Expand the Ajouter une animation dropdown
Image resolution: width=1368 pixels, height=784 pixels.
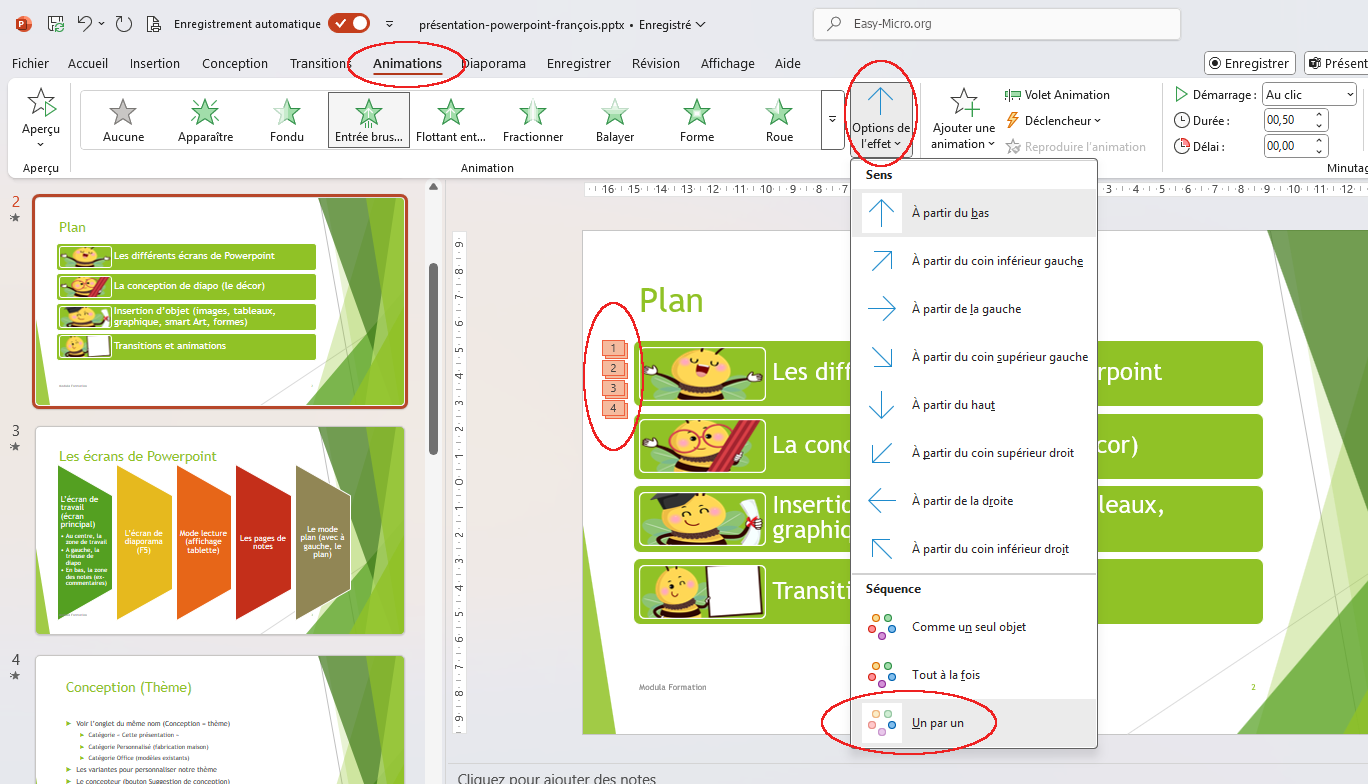pos(963,144)
